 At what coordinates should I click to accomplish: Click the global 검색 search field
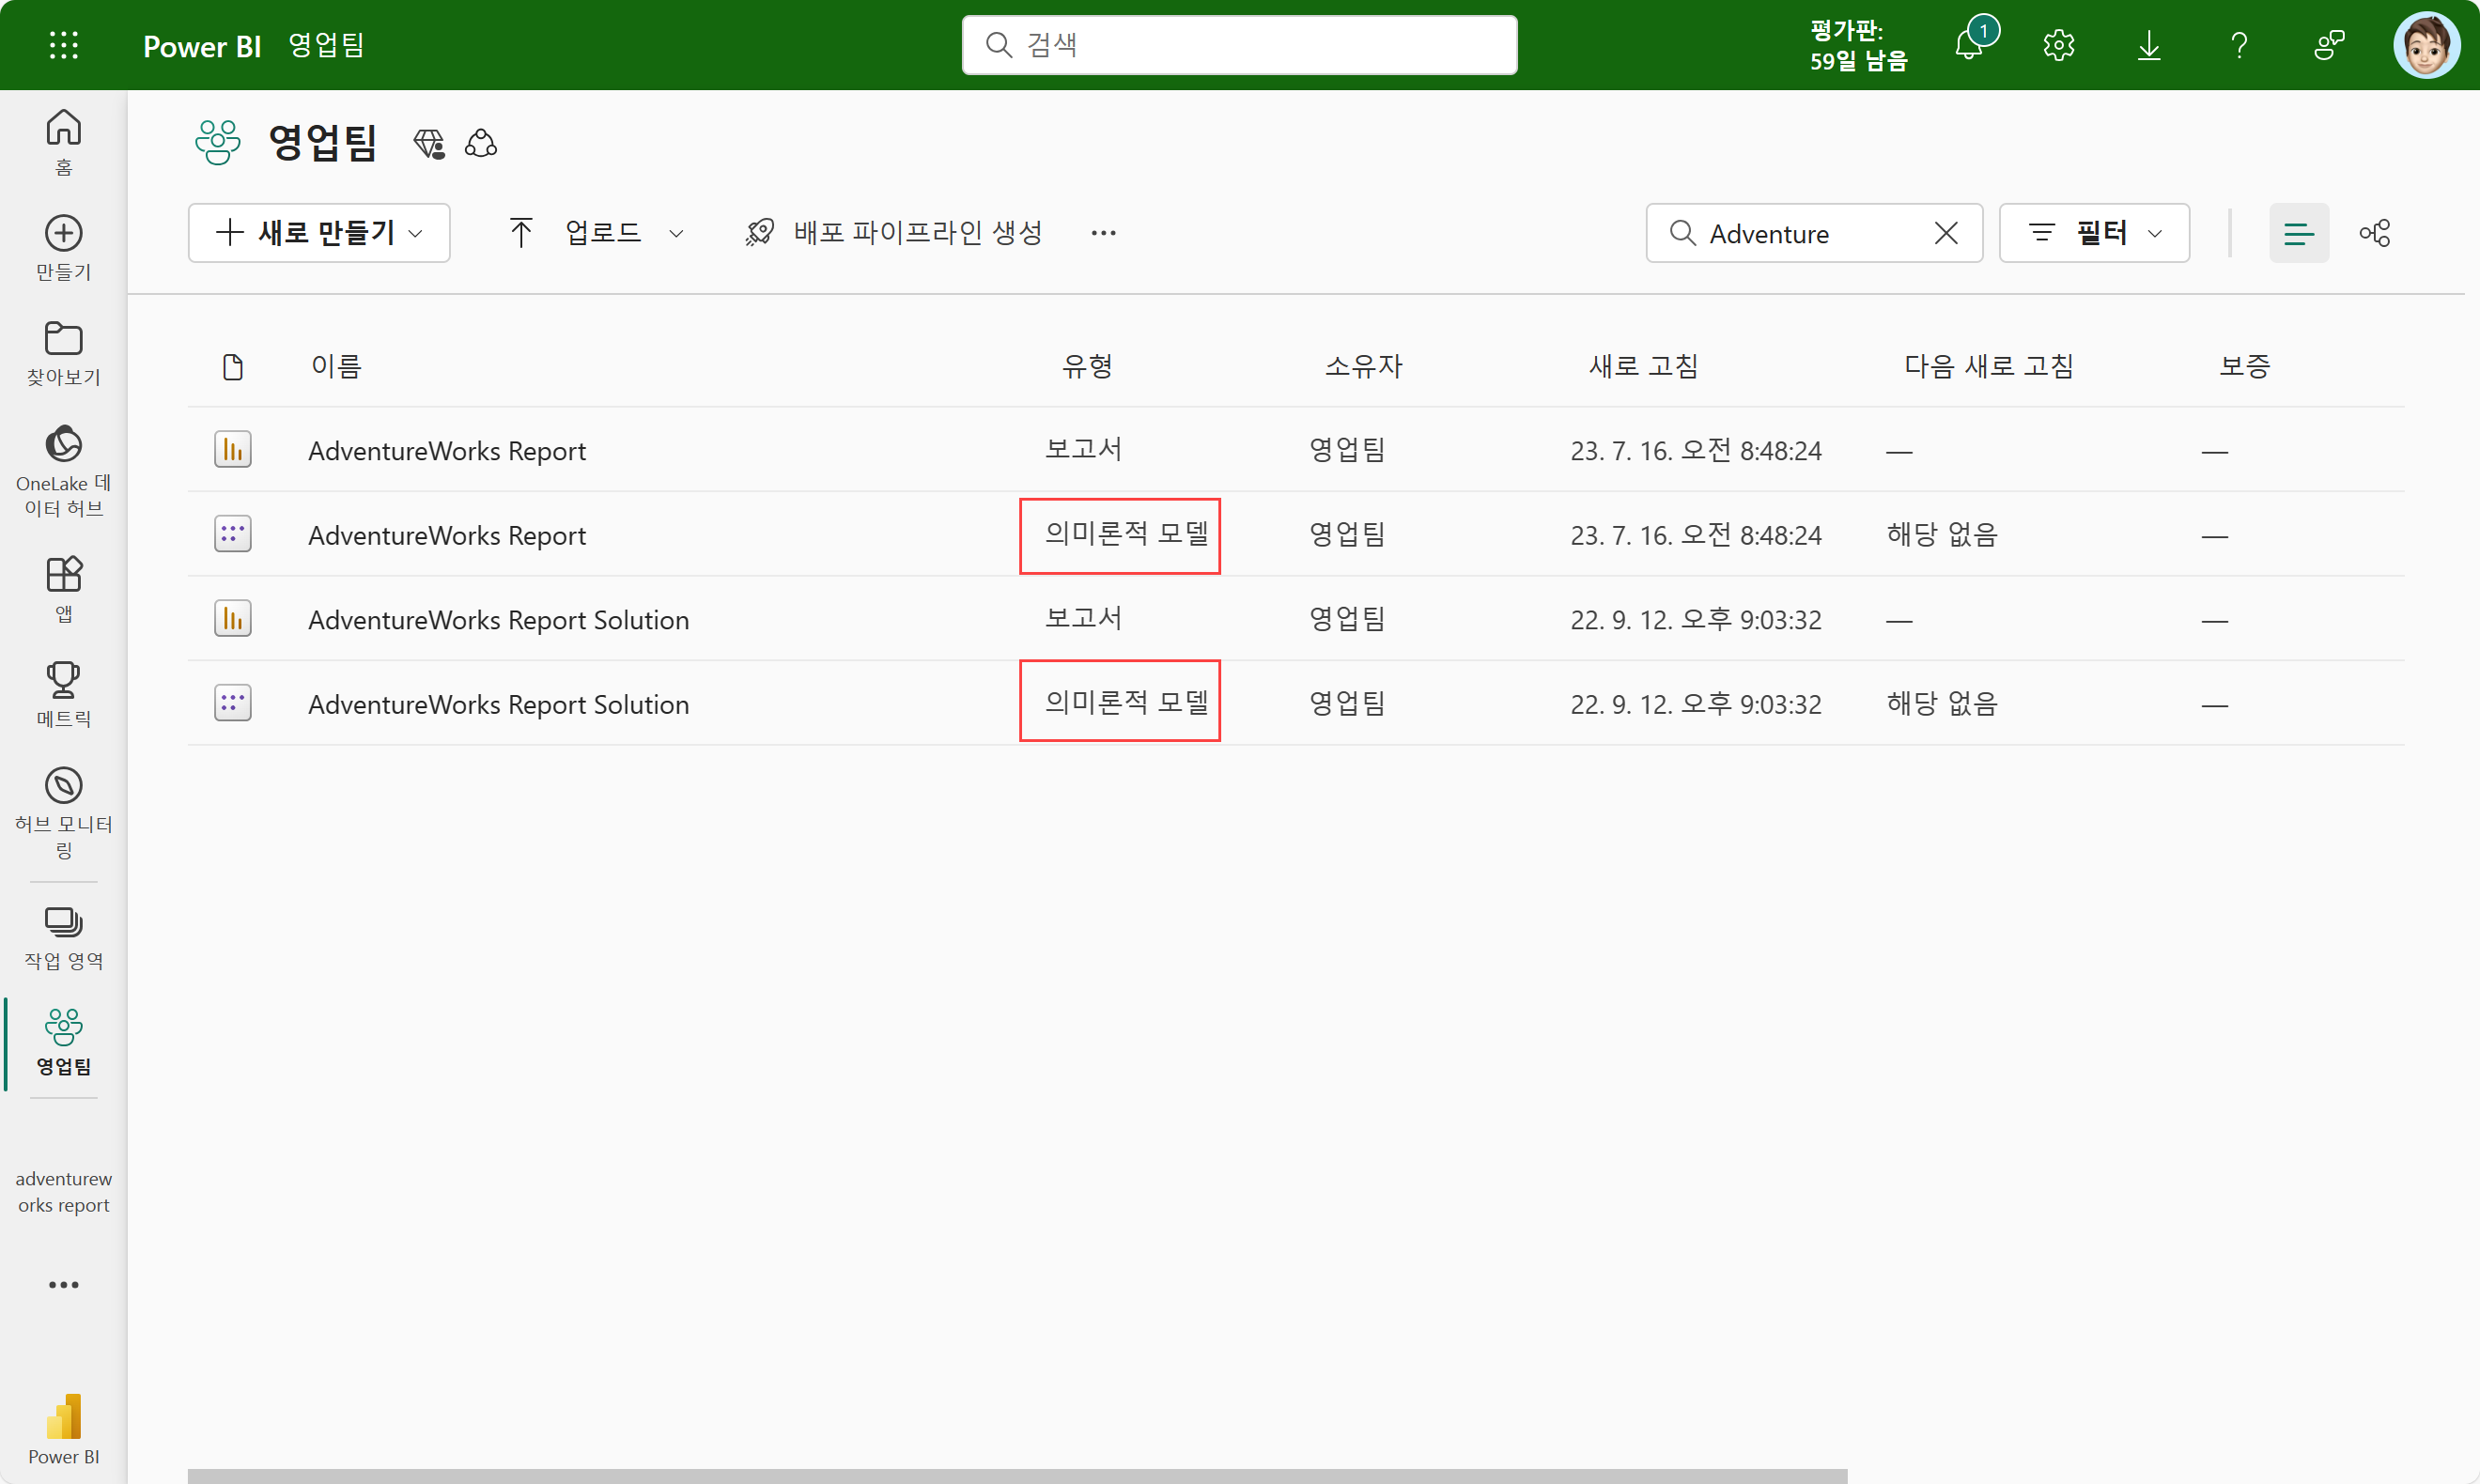tap(1238, 45)
